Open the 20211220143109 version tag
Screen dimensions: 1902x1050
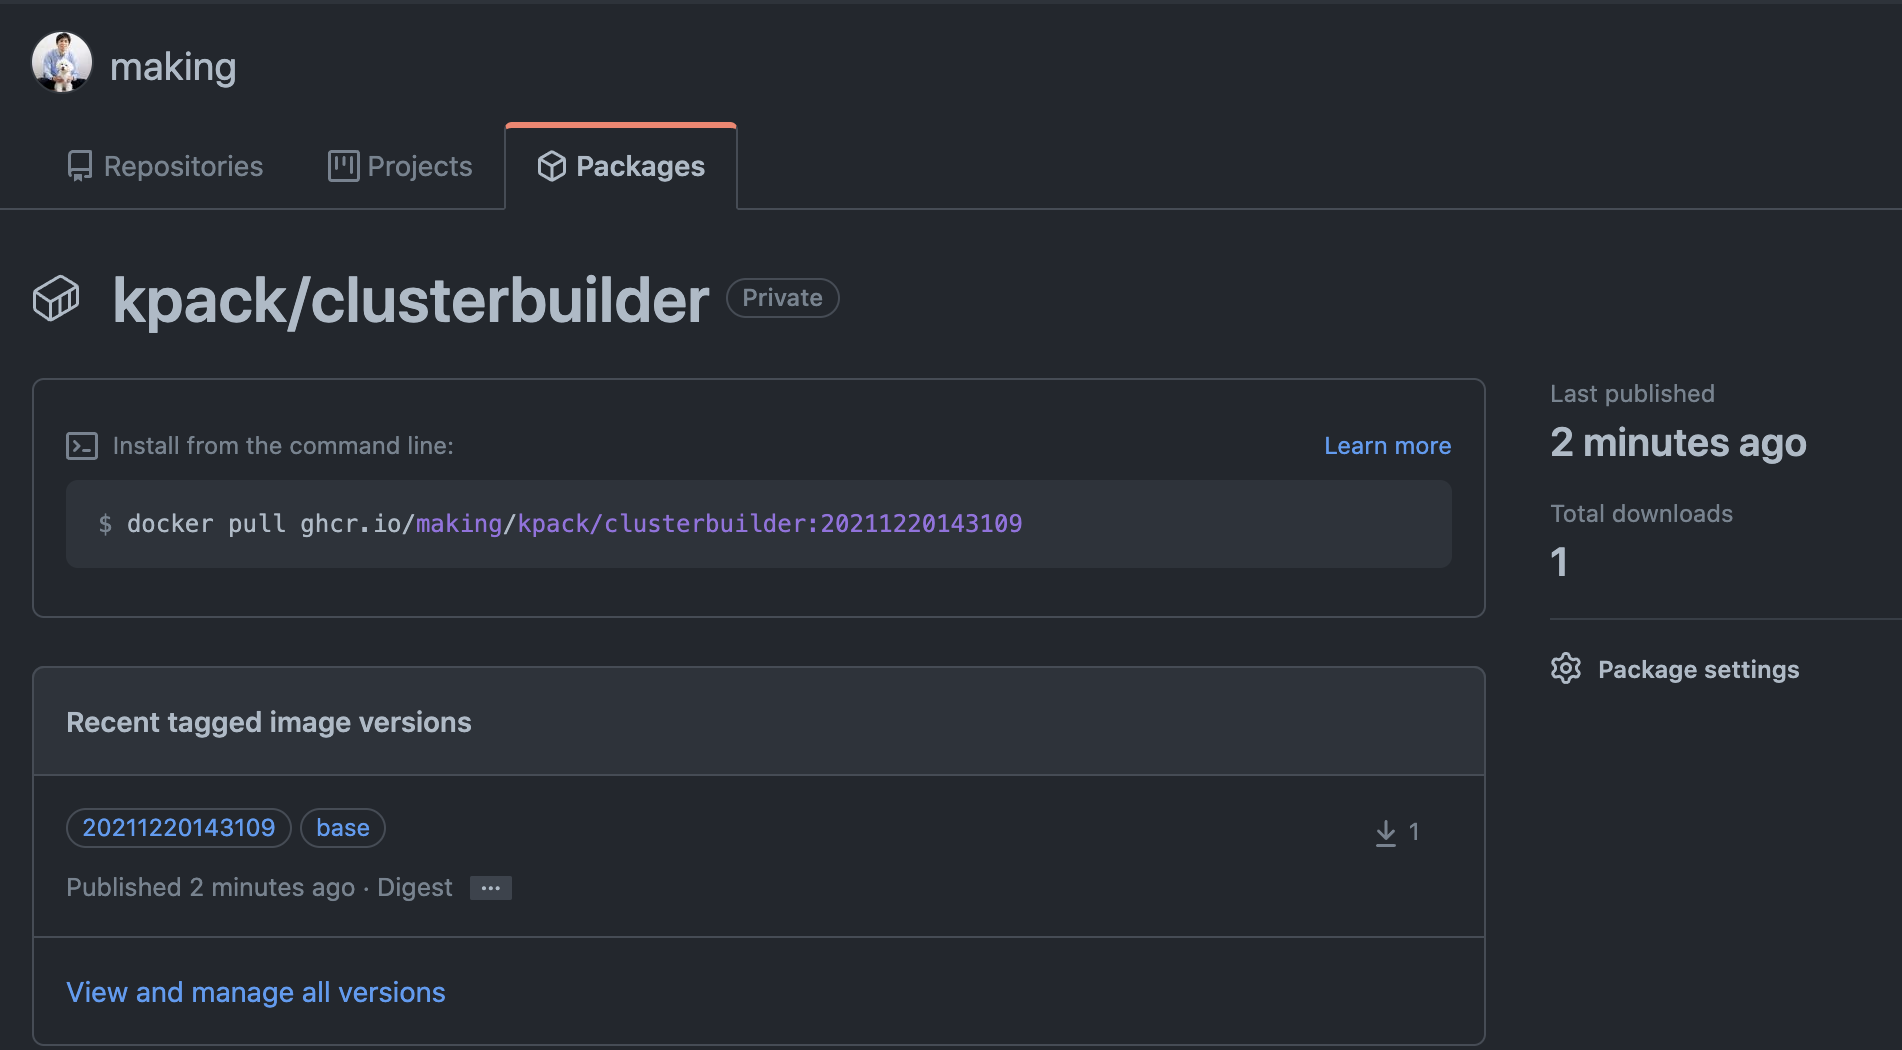click(179, 828)
